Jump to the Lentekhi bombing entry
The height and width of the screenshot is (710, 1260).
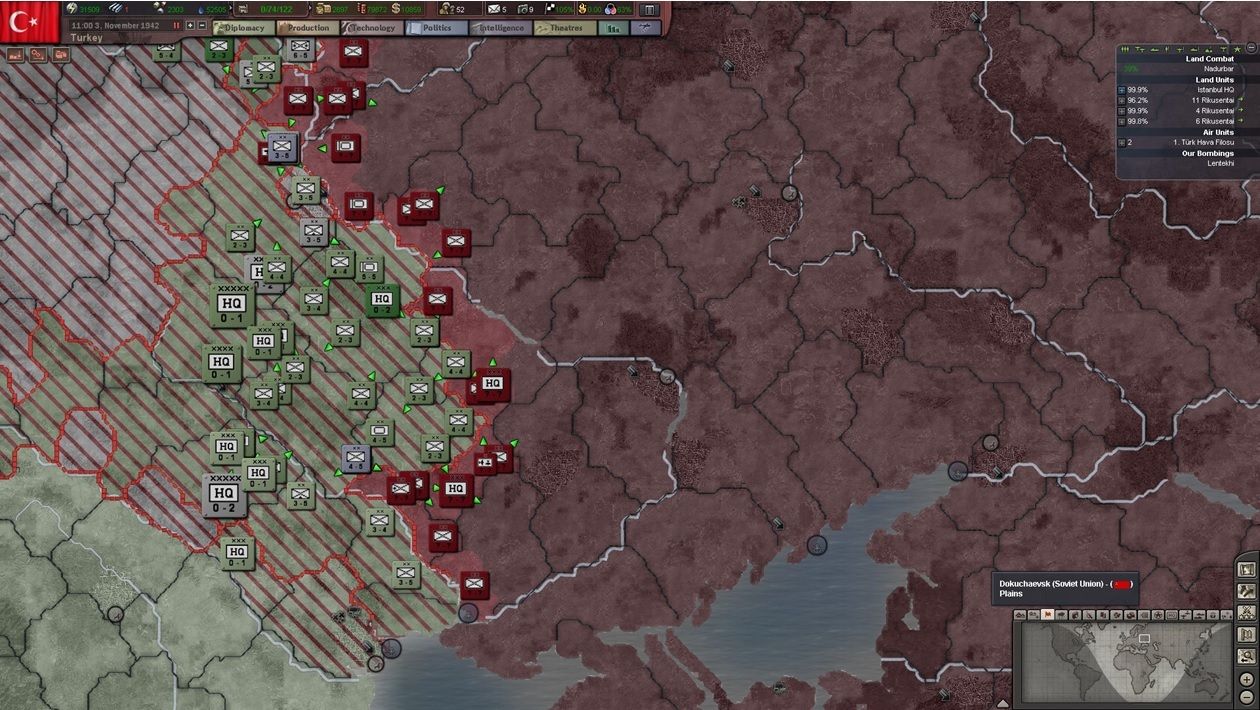[x=1220, y=163]
